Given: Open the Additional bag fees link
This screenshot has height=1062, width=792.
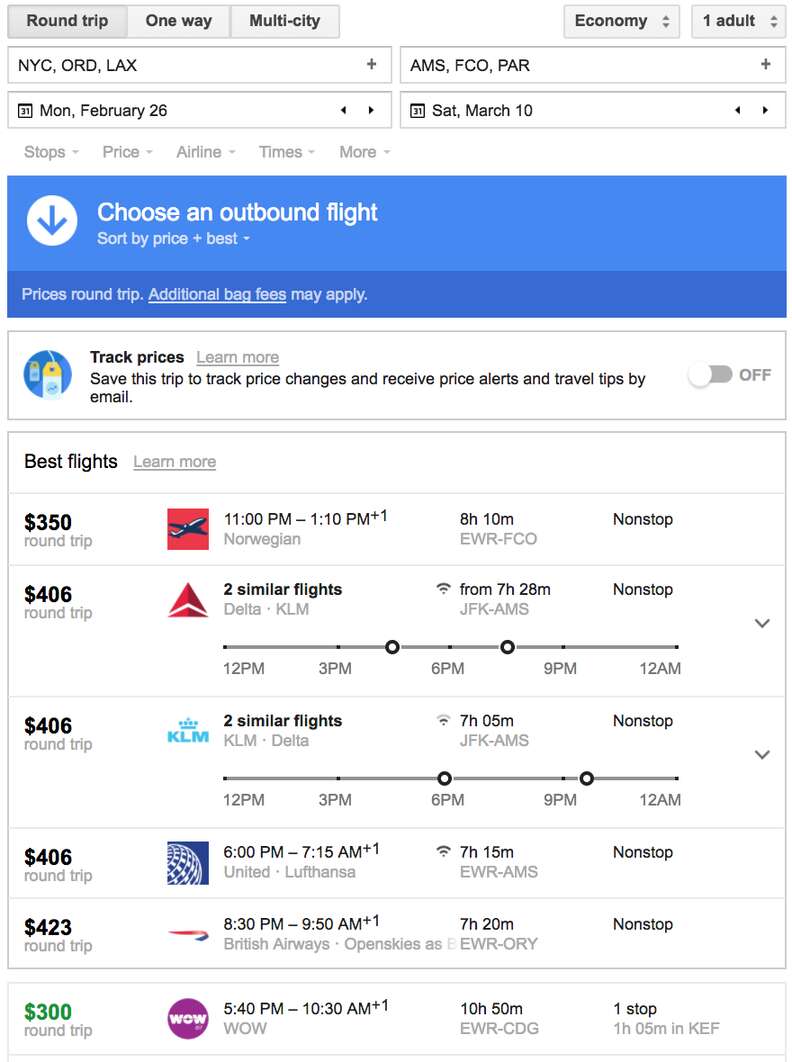Looking at the screenshot, I should pos(218,294).
